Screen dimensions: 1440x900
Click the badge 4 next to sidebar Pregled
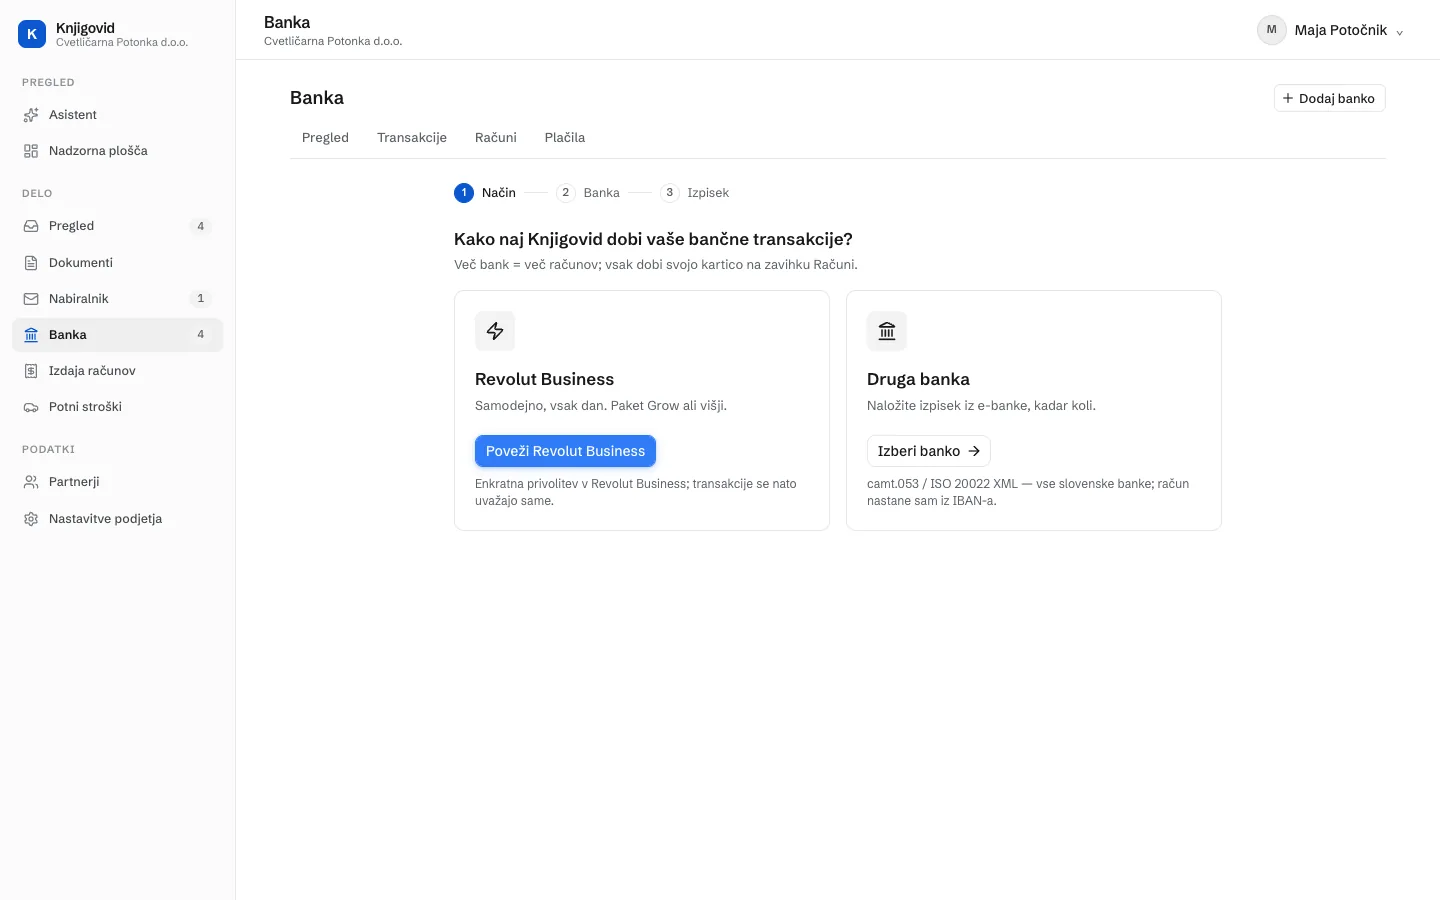tap(200, 226)
